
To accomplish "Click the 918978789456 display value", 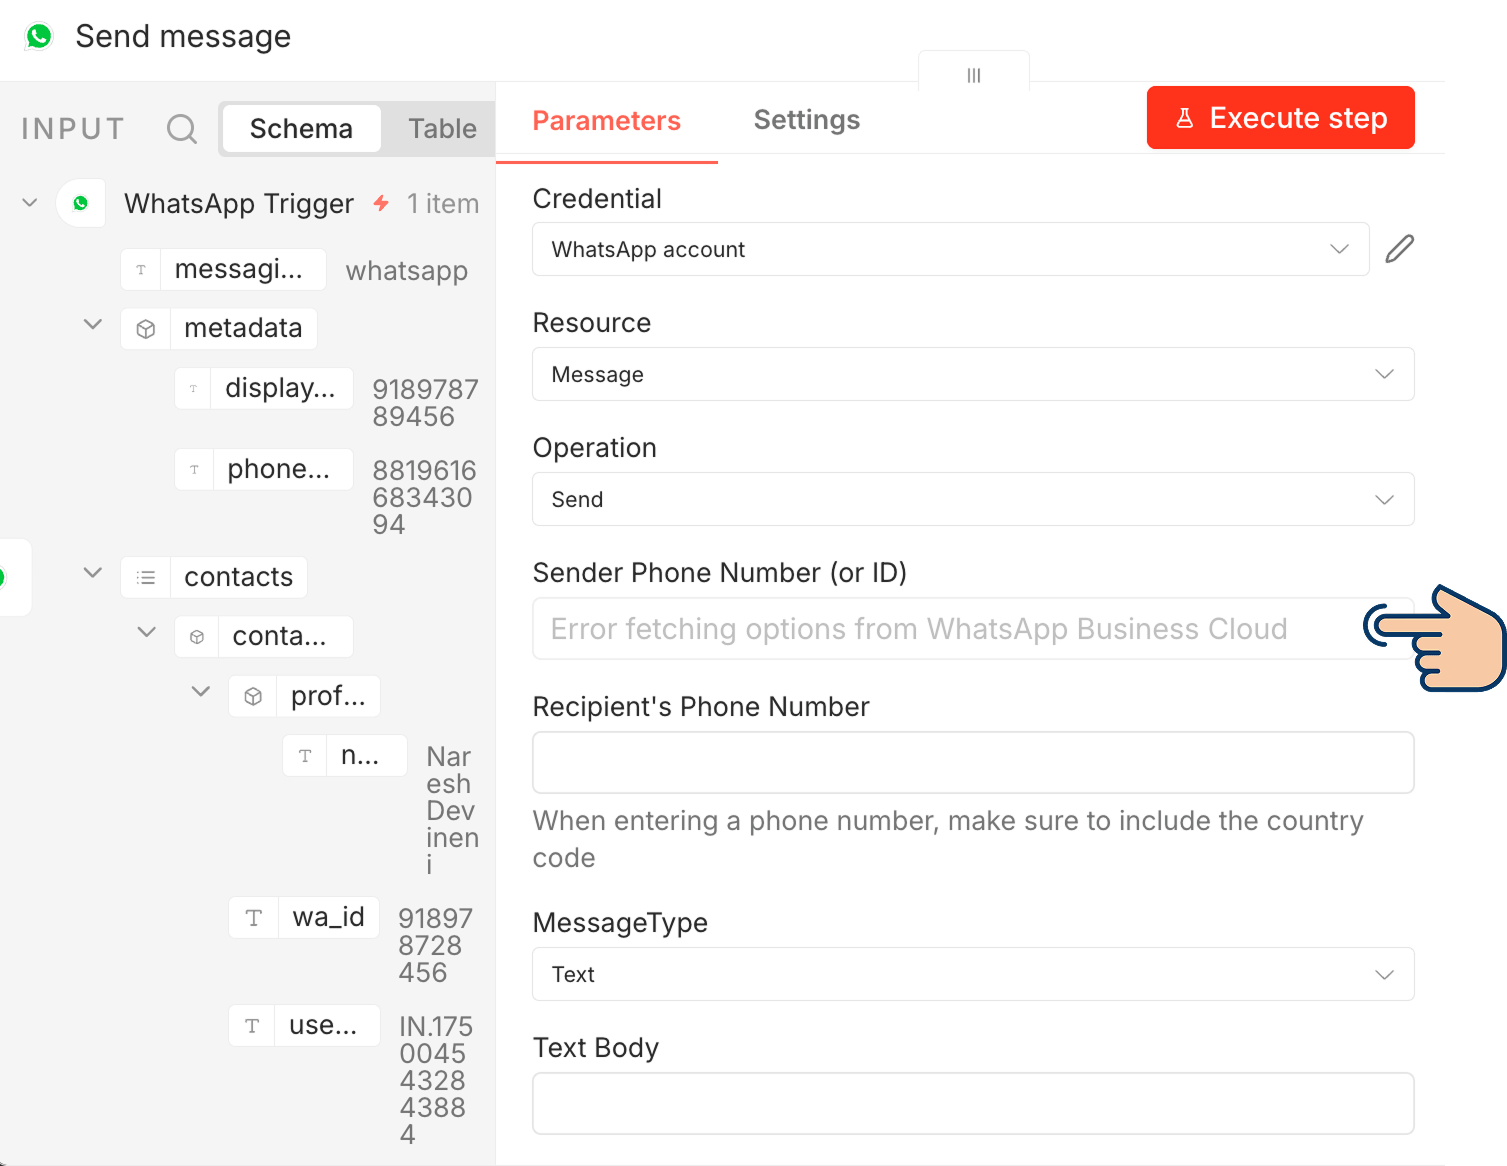I will coord(425,403).
